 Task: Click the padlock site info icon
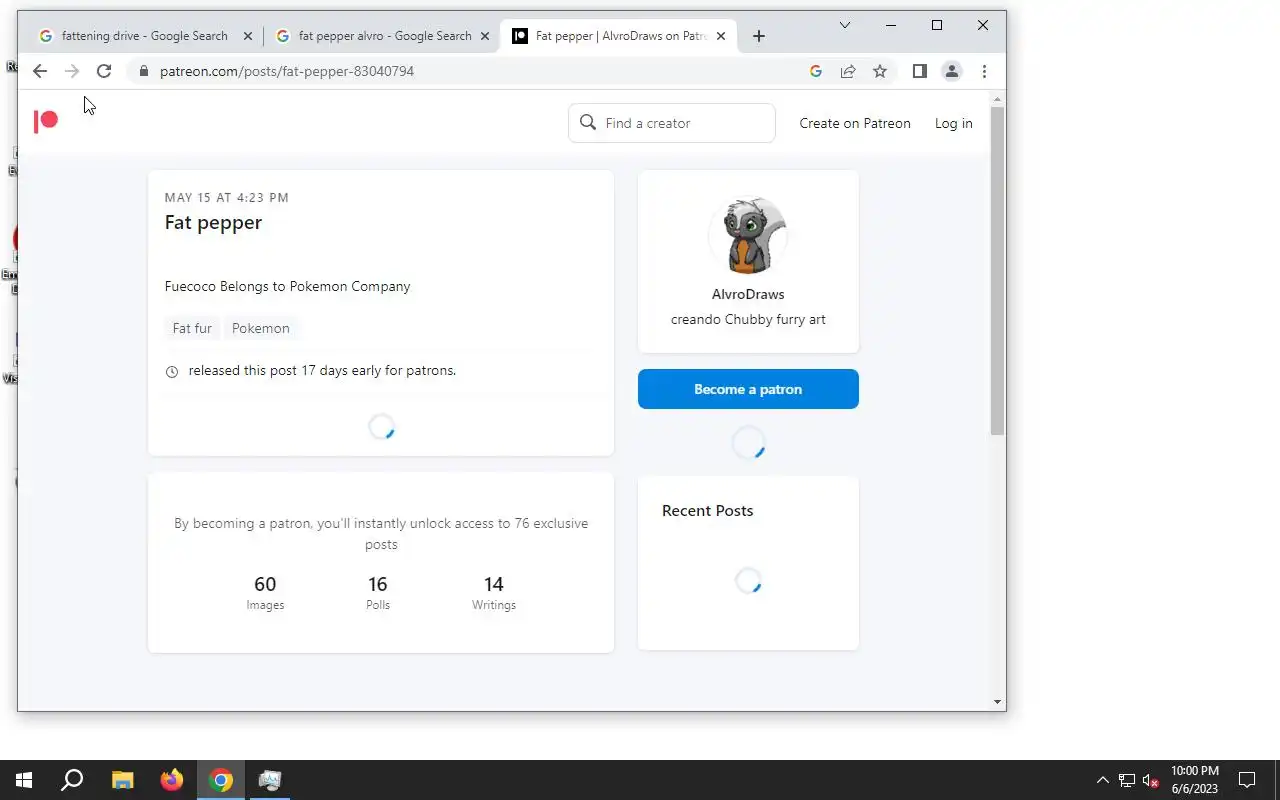(144, 71)
